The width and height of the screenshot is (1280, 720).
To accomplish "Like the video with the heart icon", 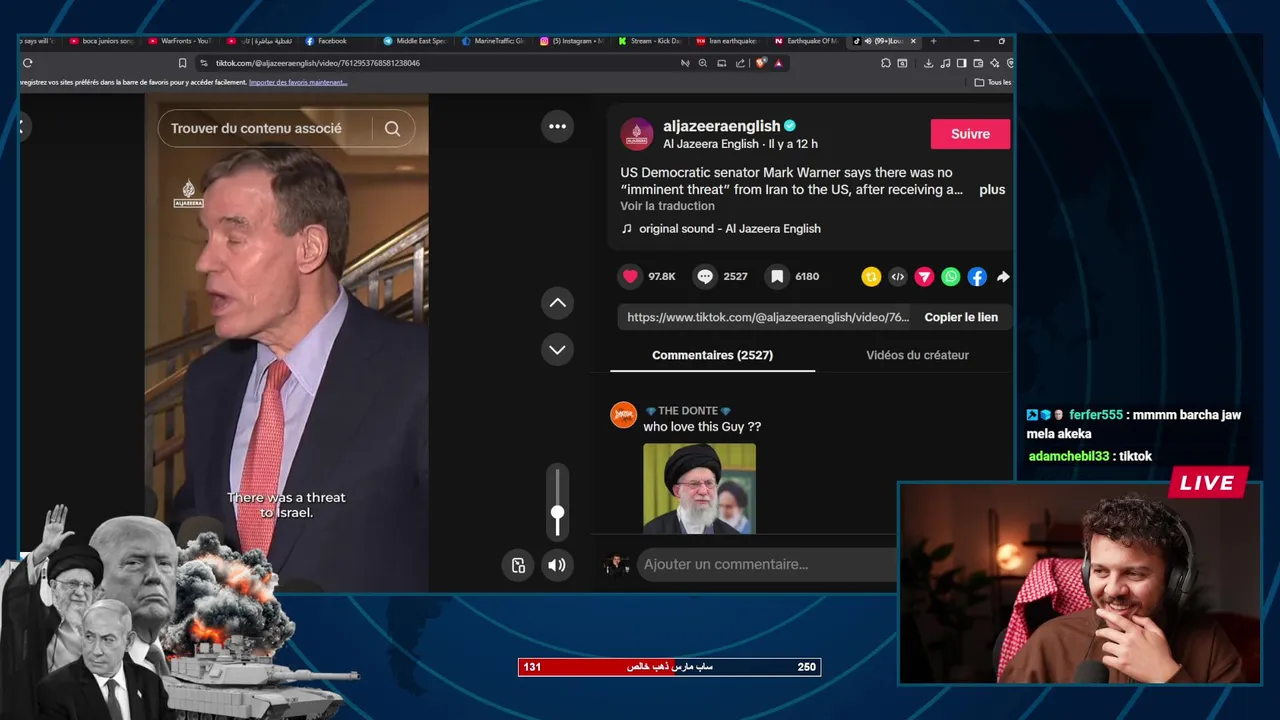I will [x=630, y=276].
